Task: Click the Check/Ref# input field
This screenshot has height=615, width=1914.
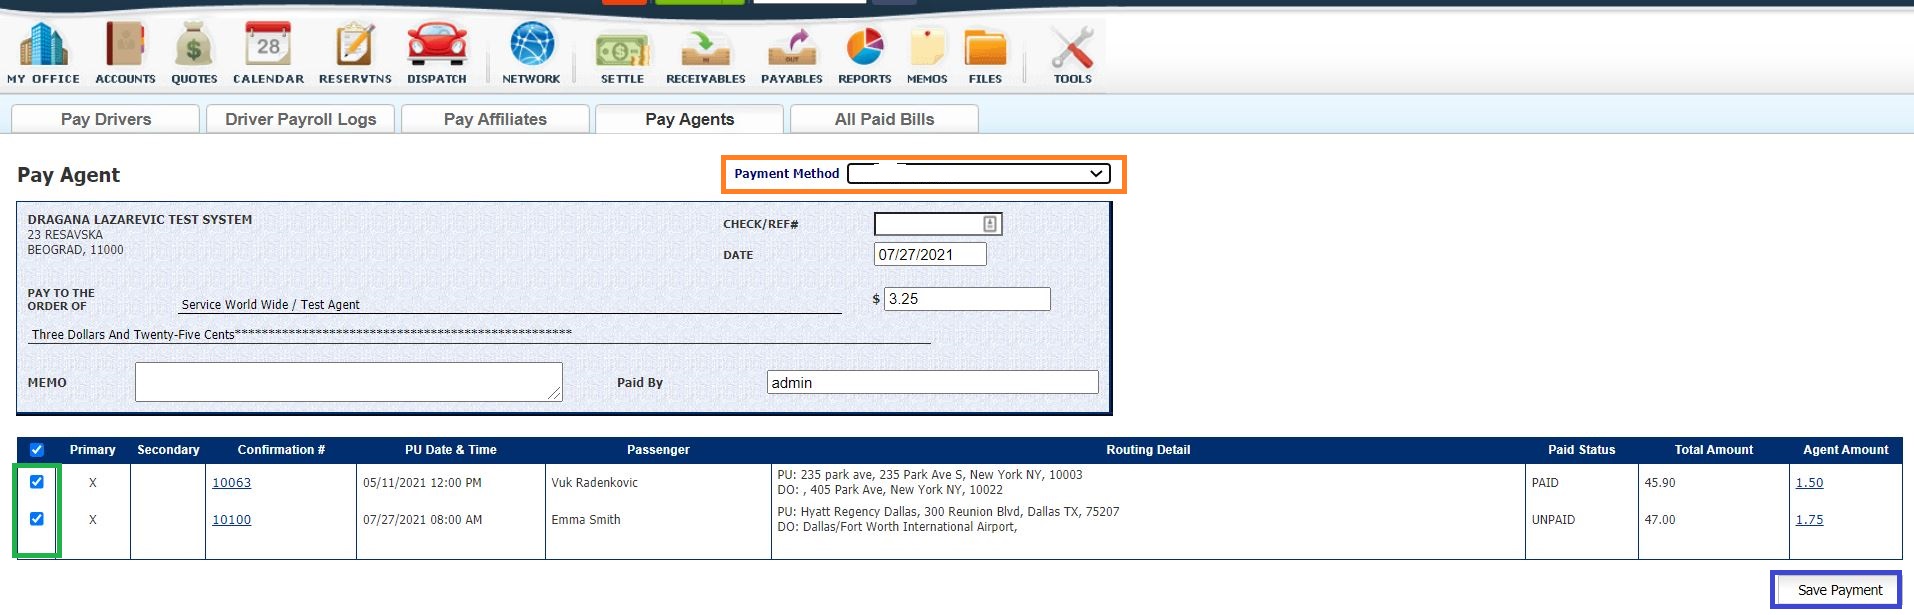Action: 928,224
